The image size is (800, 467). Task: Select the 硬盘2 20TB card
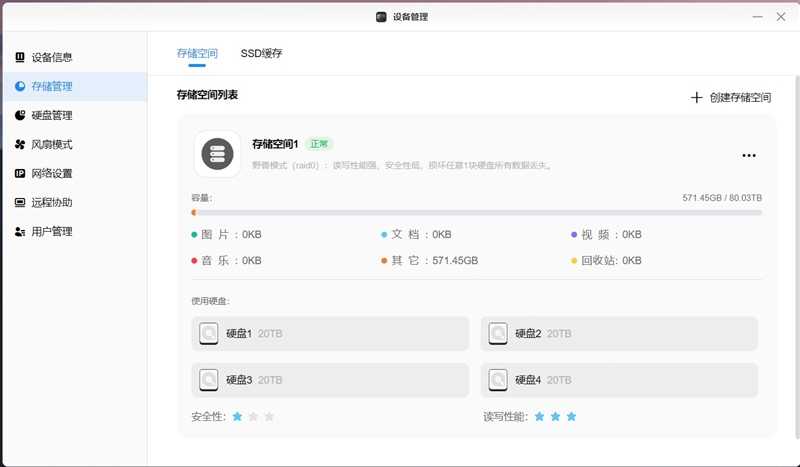click(x=619, y=334)
